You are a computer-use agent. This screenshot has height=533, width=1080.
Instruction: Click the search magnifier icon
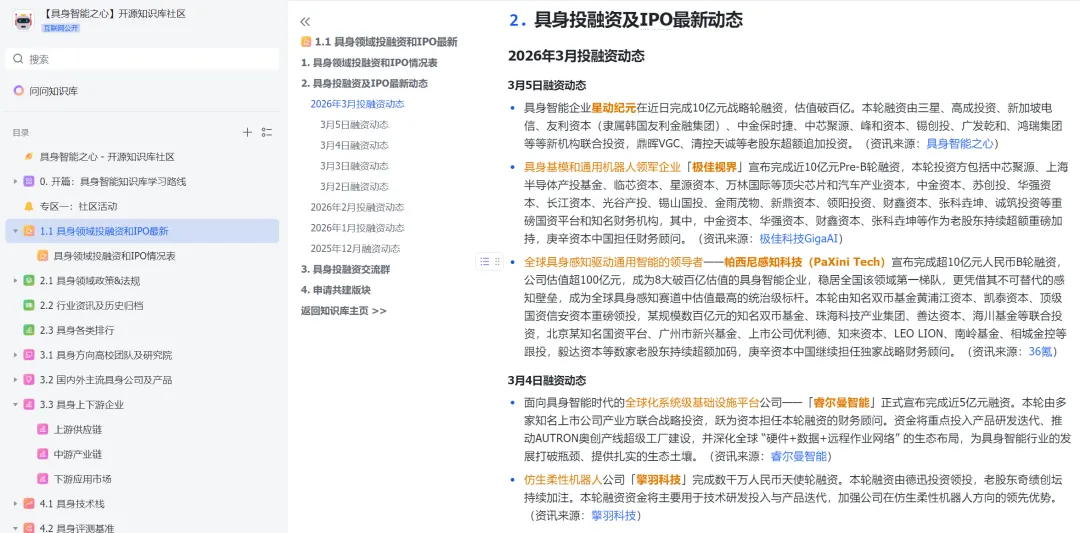pyautogui.click(x=19, y=59)
